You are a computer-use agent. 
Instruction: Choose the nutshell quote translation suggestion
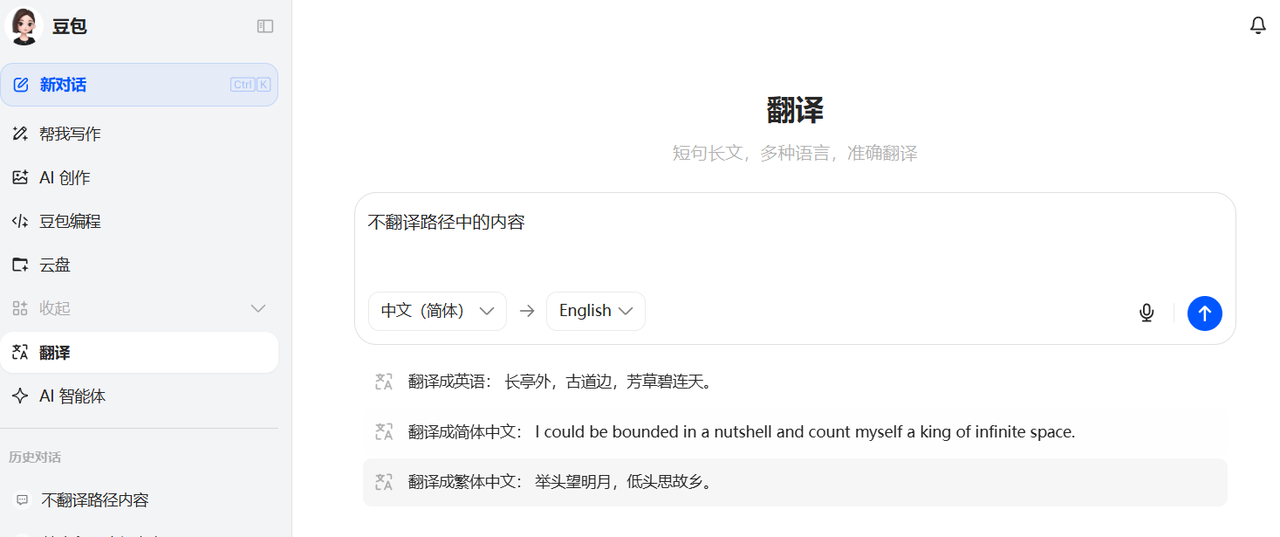(794, 432)
